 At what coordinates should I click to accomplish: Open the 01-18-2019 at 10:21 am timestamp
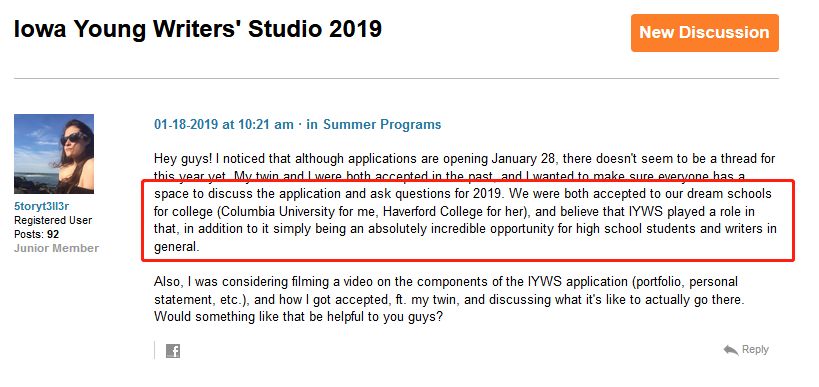[224, 125]
